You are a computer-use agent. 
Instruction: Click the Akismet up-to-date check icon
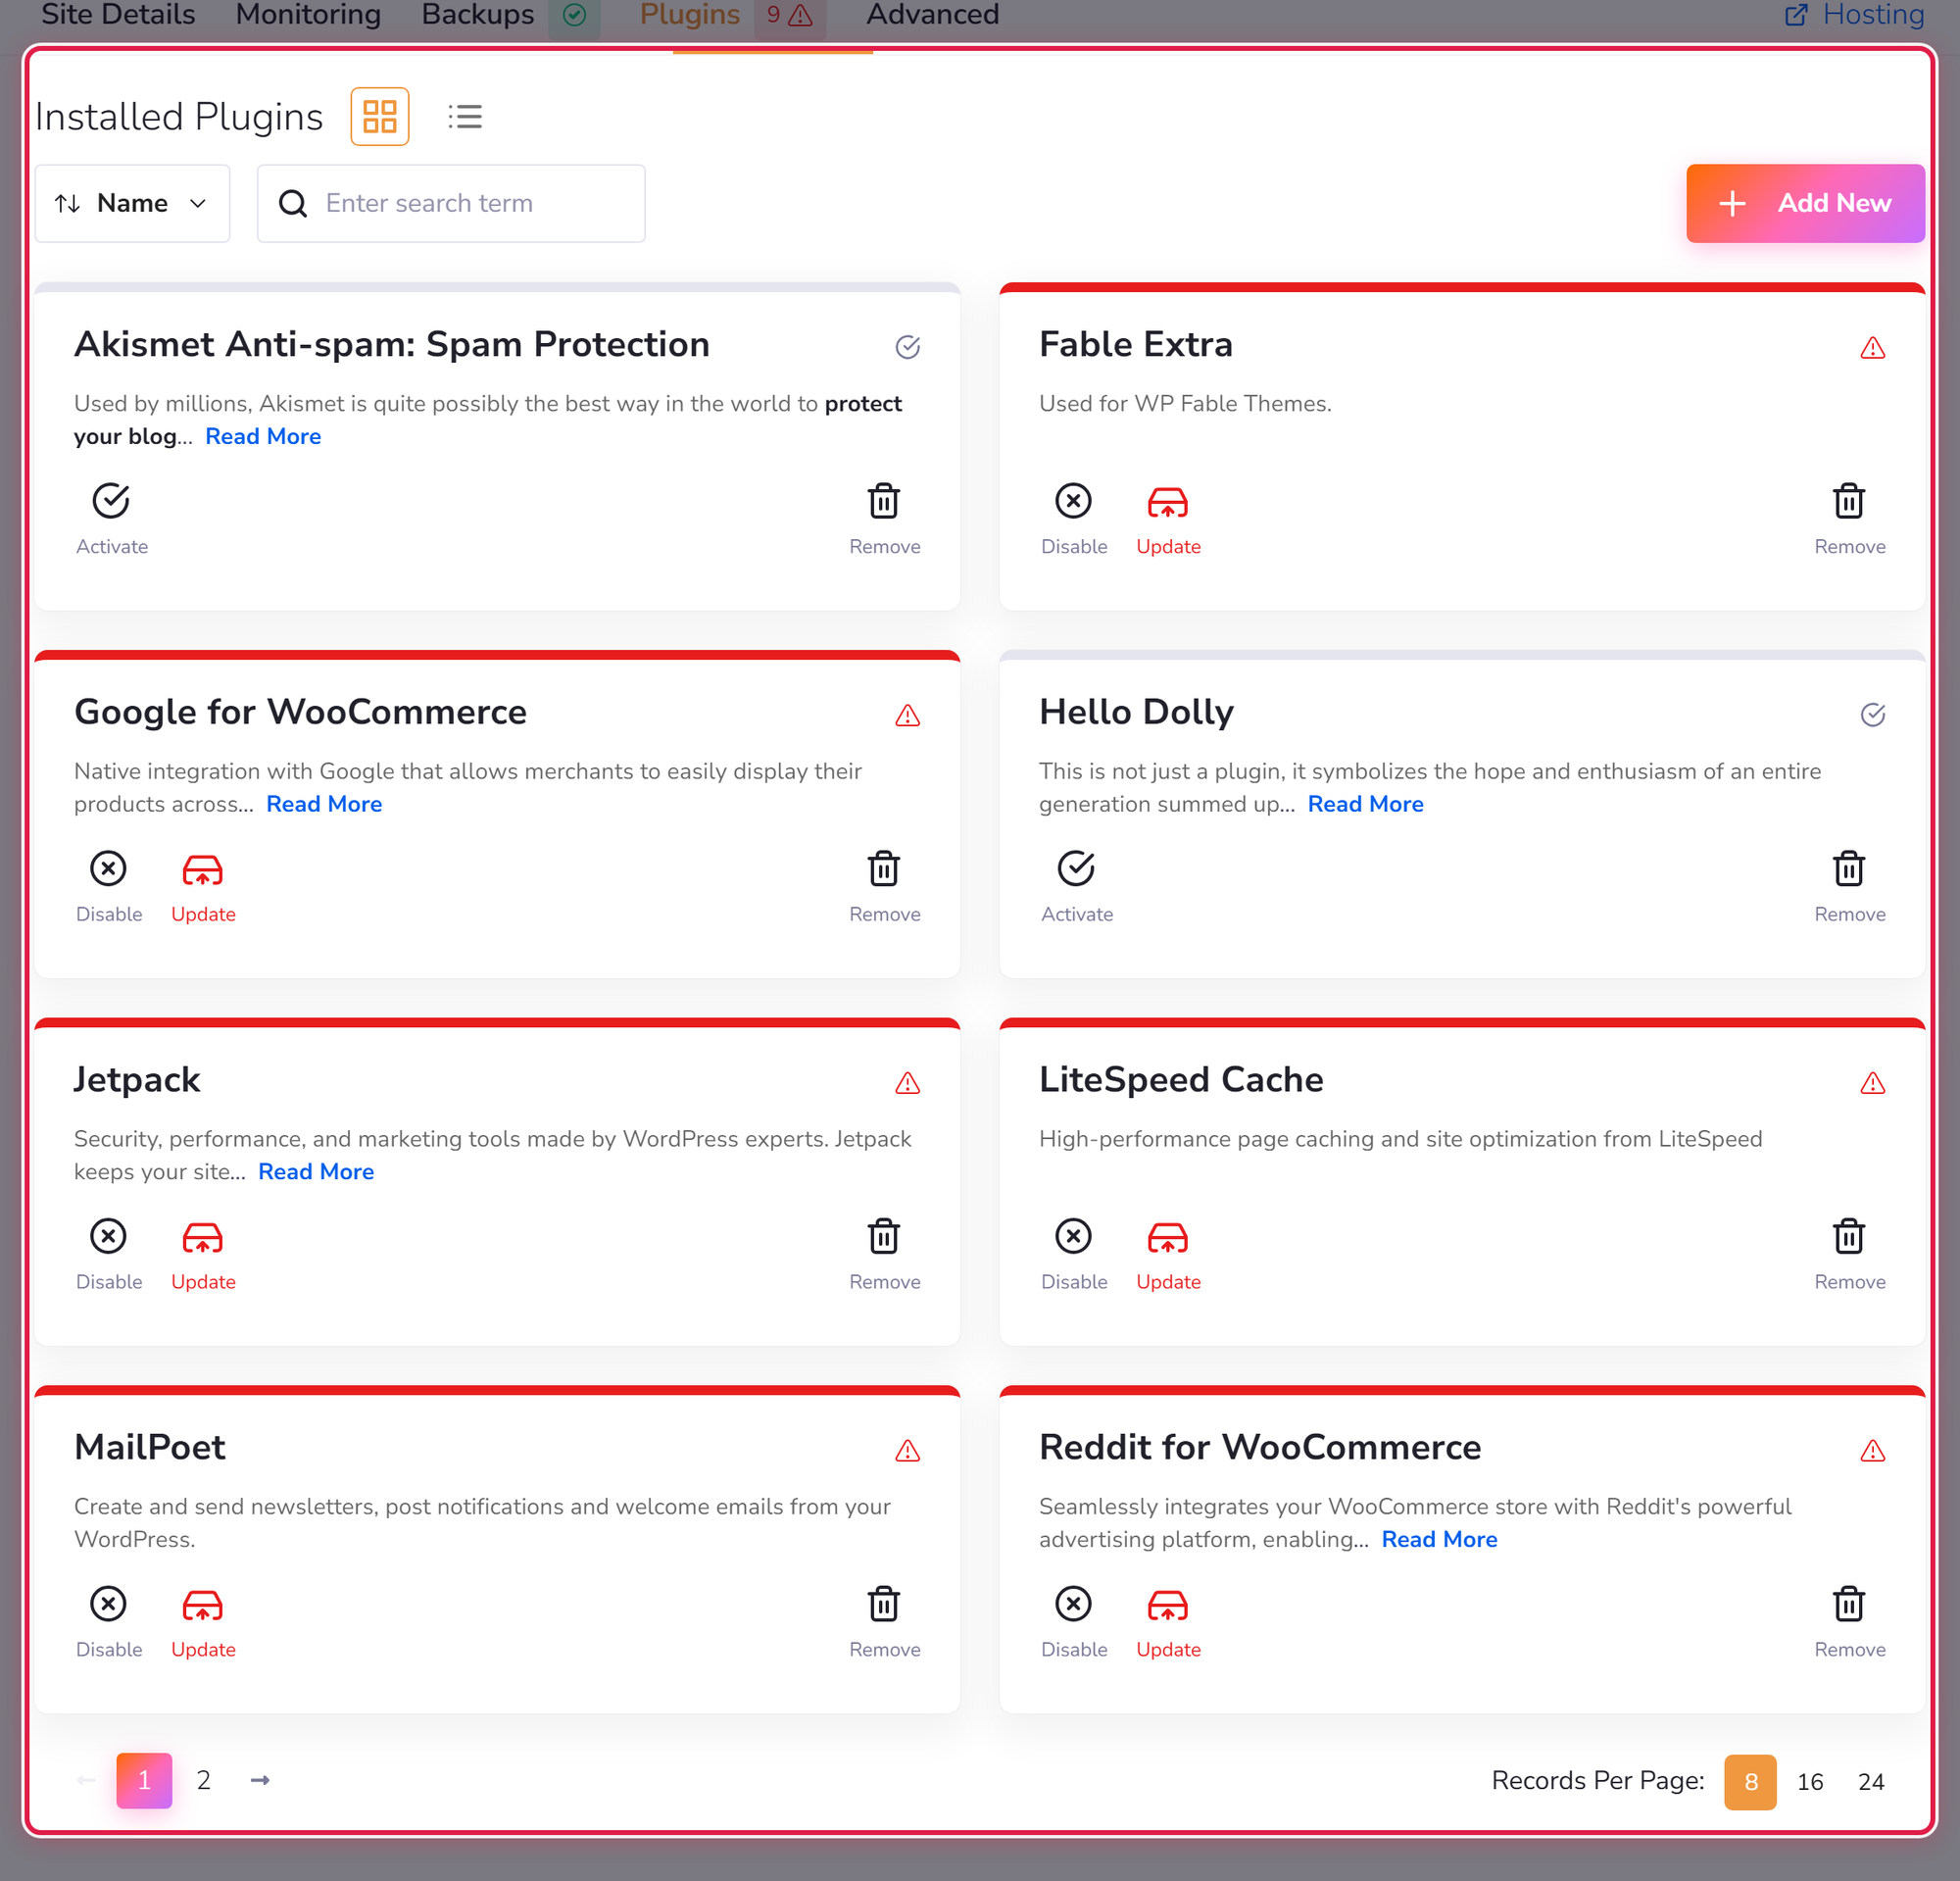907,347
